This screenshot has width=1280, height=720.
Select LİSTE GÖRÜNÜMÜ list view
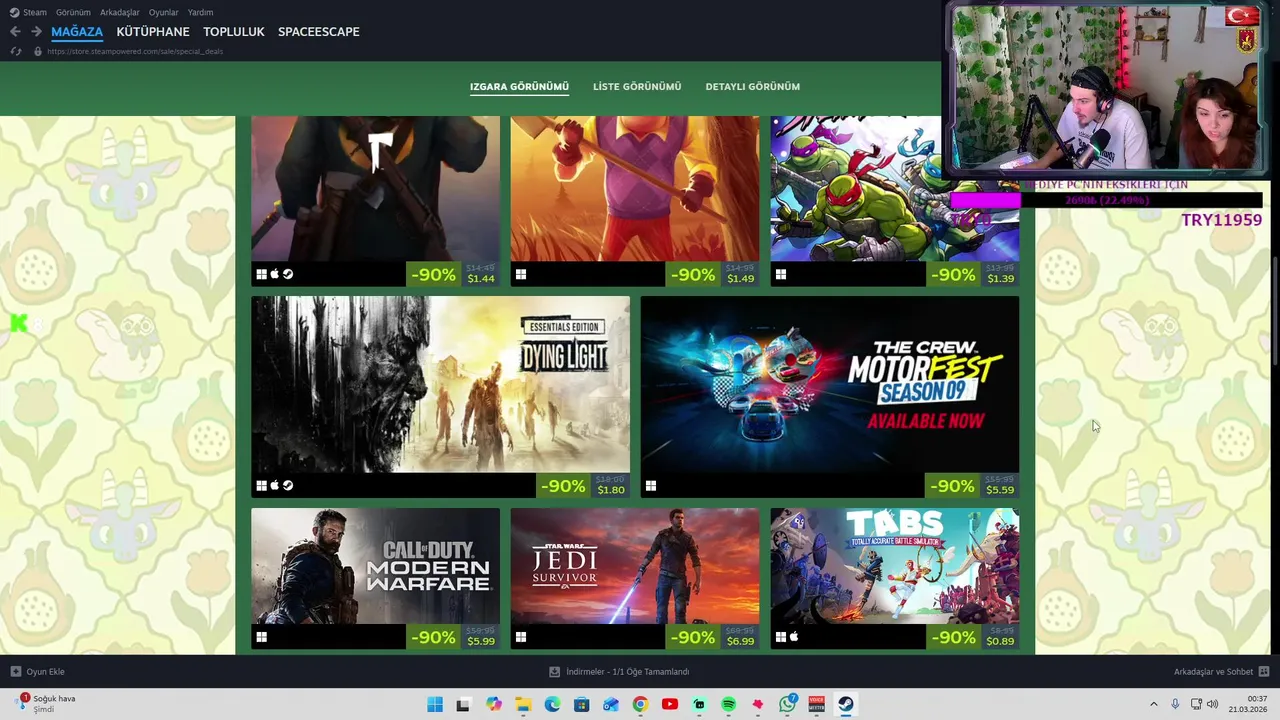click(637, 87)
